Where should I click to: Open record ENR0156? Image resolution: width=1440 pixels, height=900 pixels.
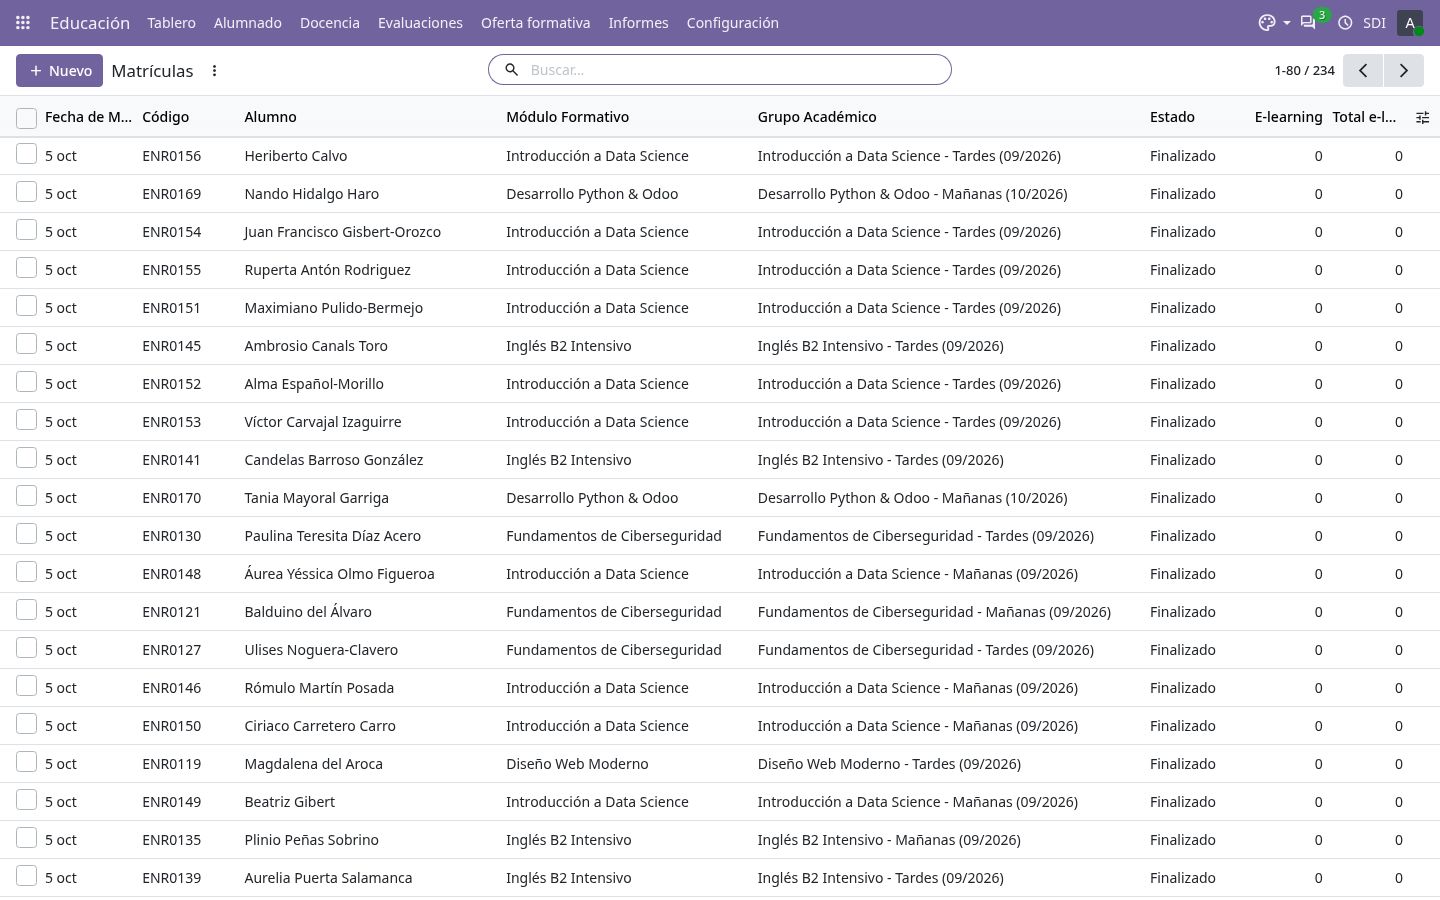point(172,156)
